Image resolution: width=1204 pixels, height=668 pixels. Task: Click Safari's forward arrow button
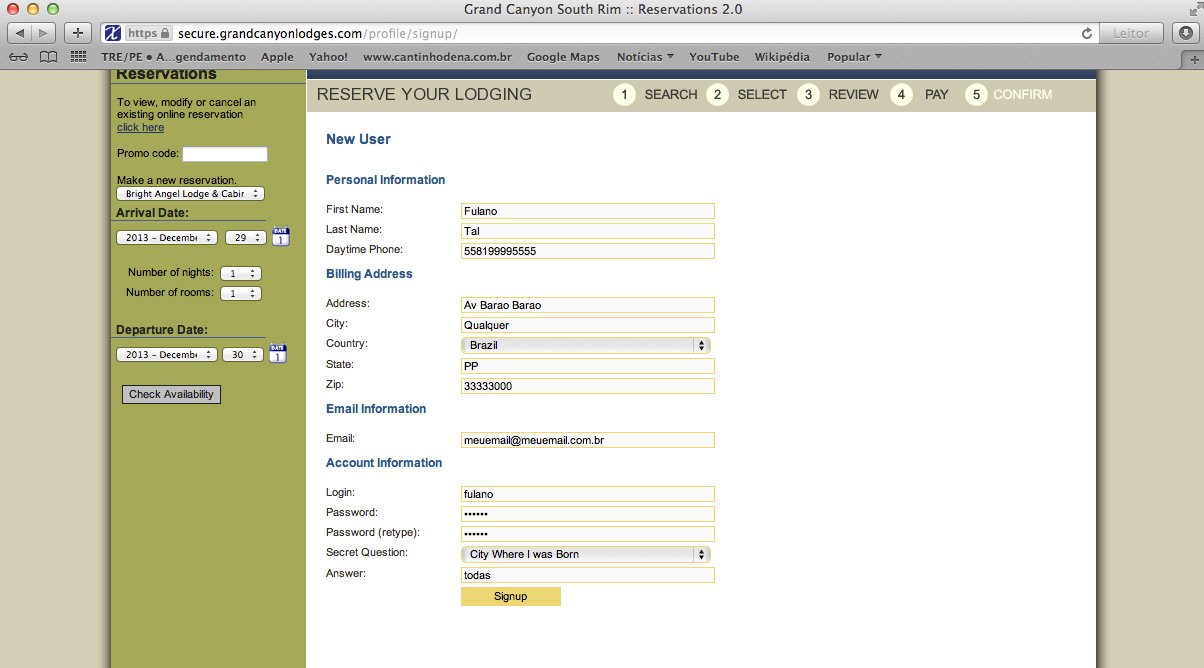pyautogui.click(x=43, y=33)
